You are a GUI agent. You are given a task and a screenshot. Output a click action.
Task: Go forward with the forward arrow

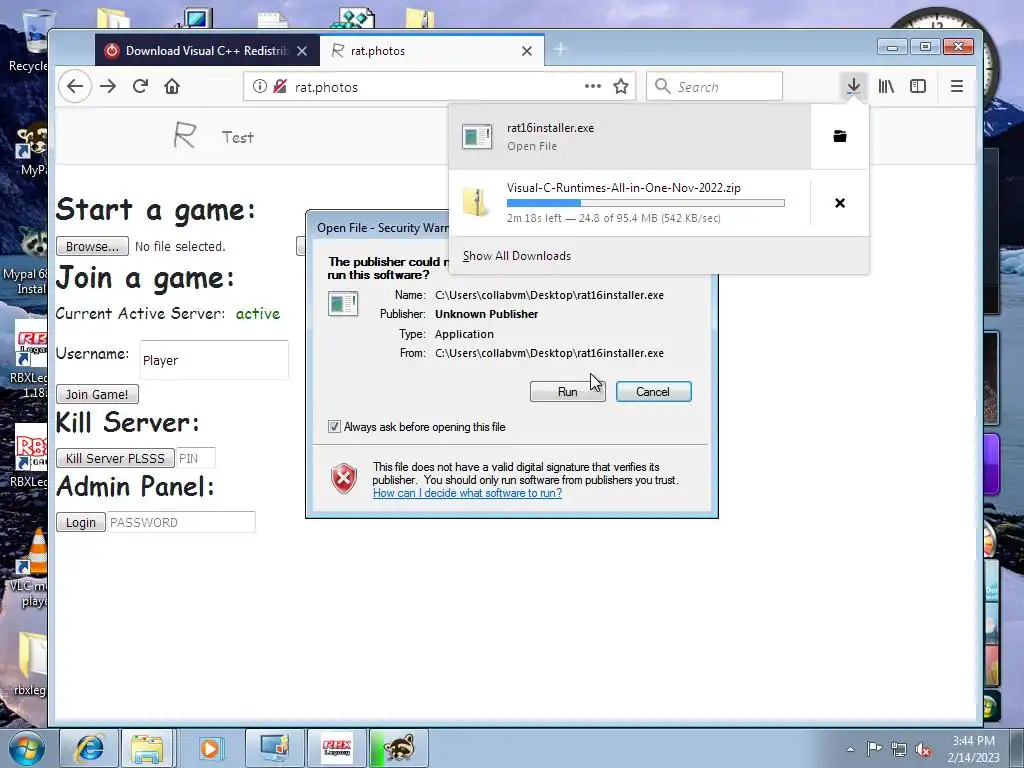tap(108, 86)
